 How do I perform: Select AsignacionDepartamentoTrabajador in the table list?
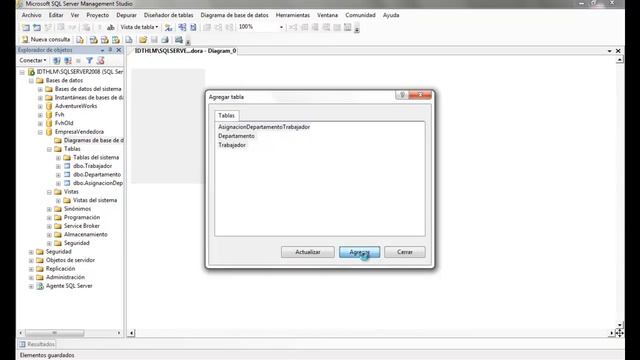coord(264,127)
